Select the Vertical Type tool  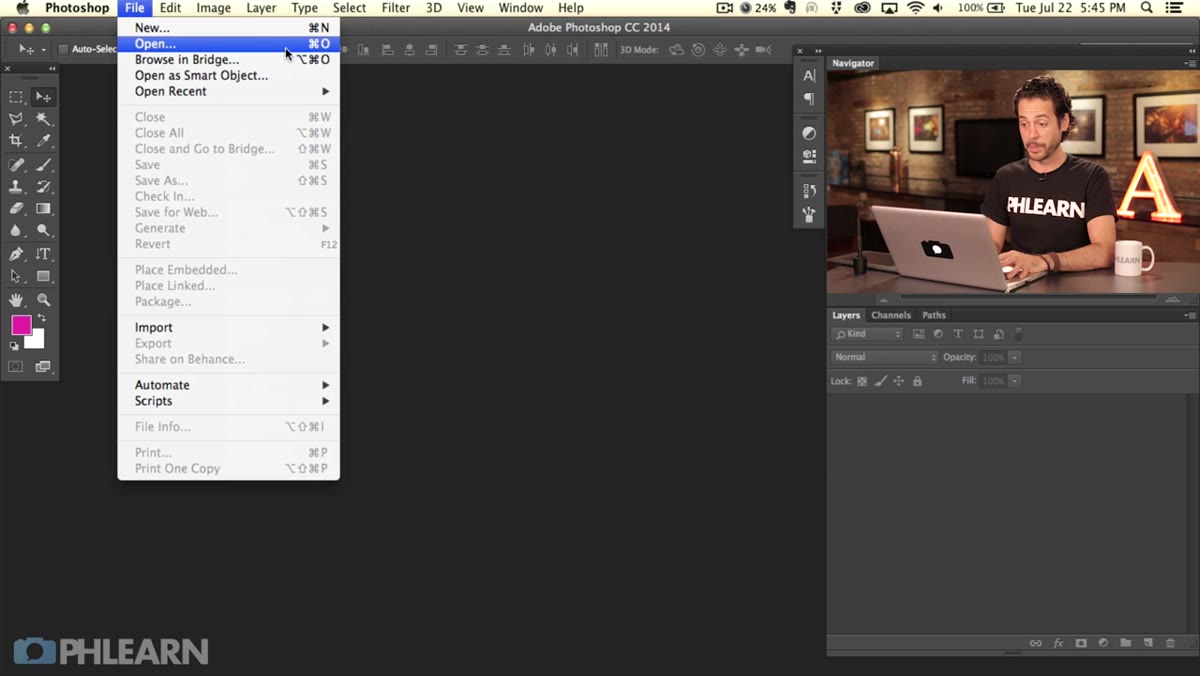[x=43, y=254]
